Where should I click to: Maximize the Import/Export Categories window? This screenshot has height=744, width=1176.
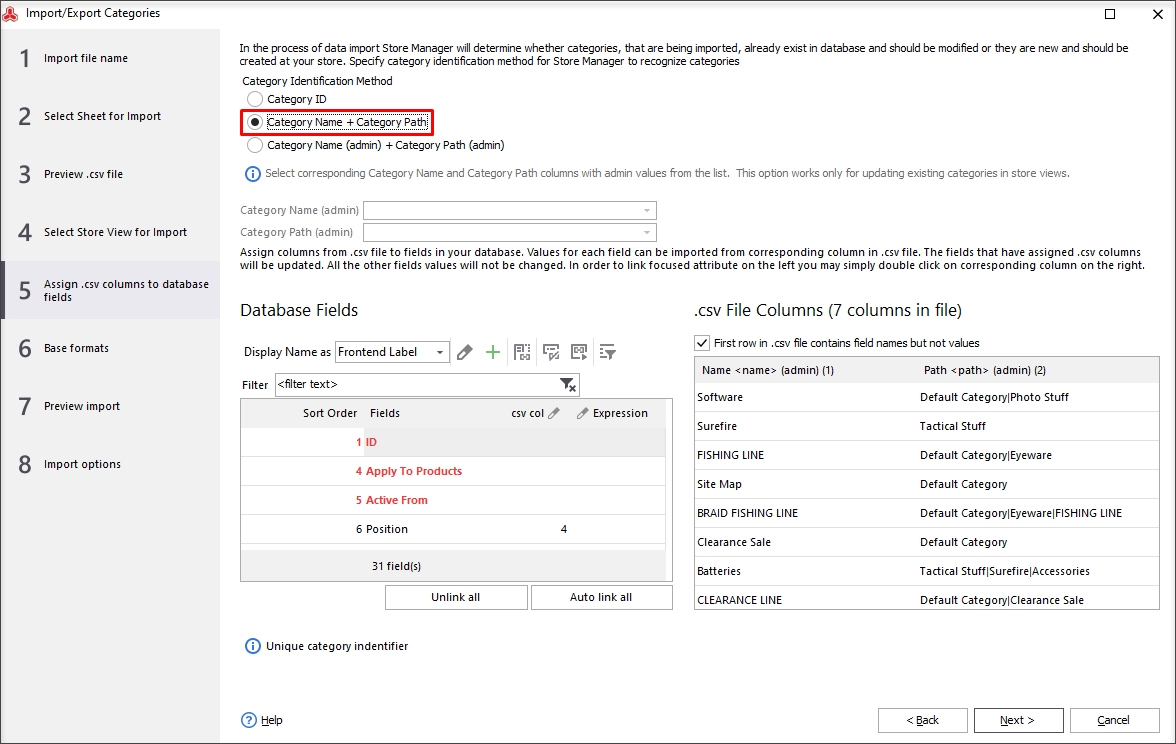pos(1110,14)
